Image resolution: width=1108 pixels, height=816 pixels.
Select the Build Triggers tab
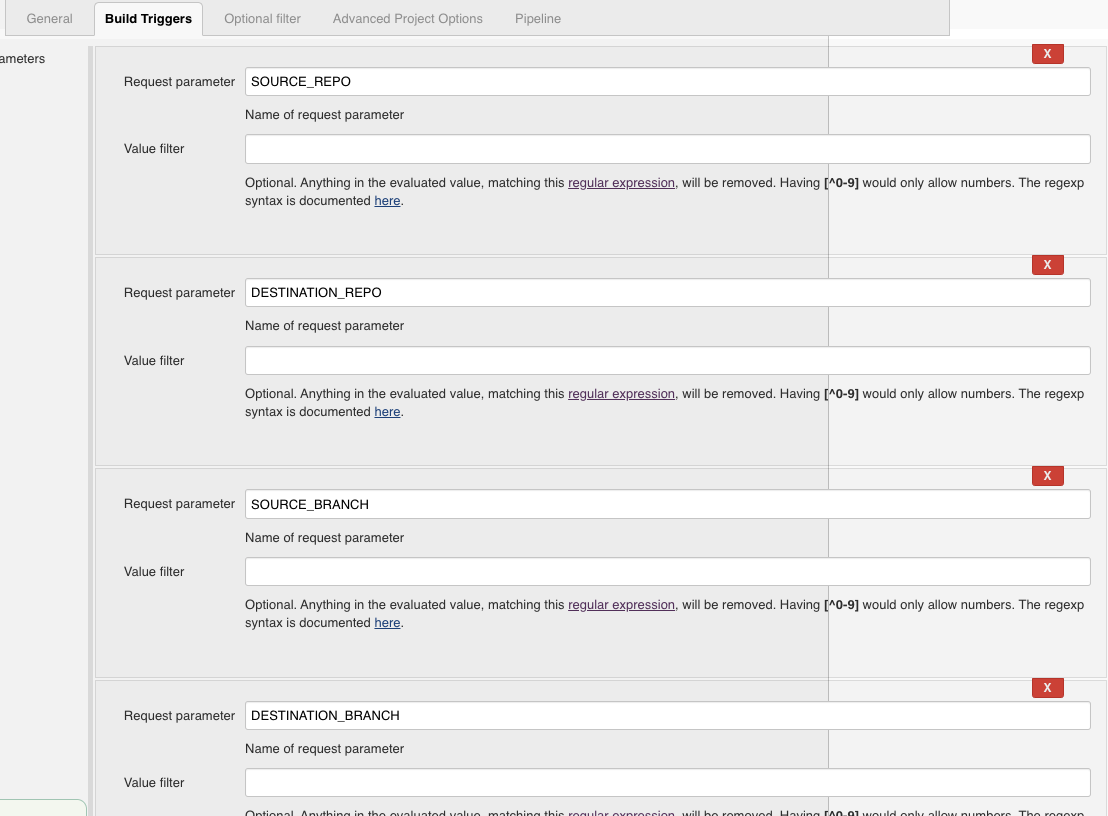[x=148, y=19]
